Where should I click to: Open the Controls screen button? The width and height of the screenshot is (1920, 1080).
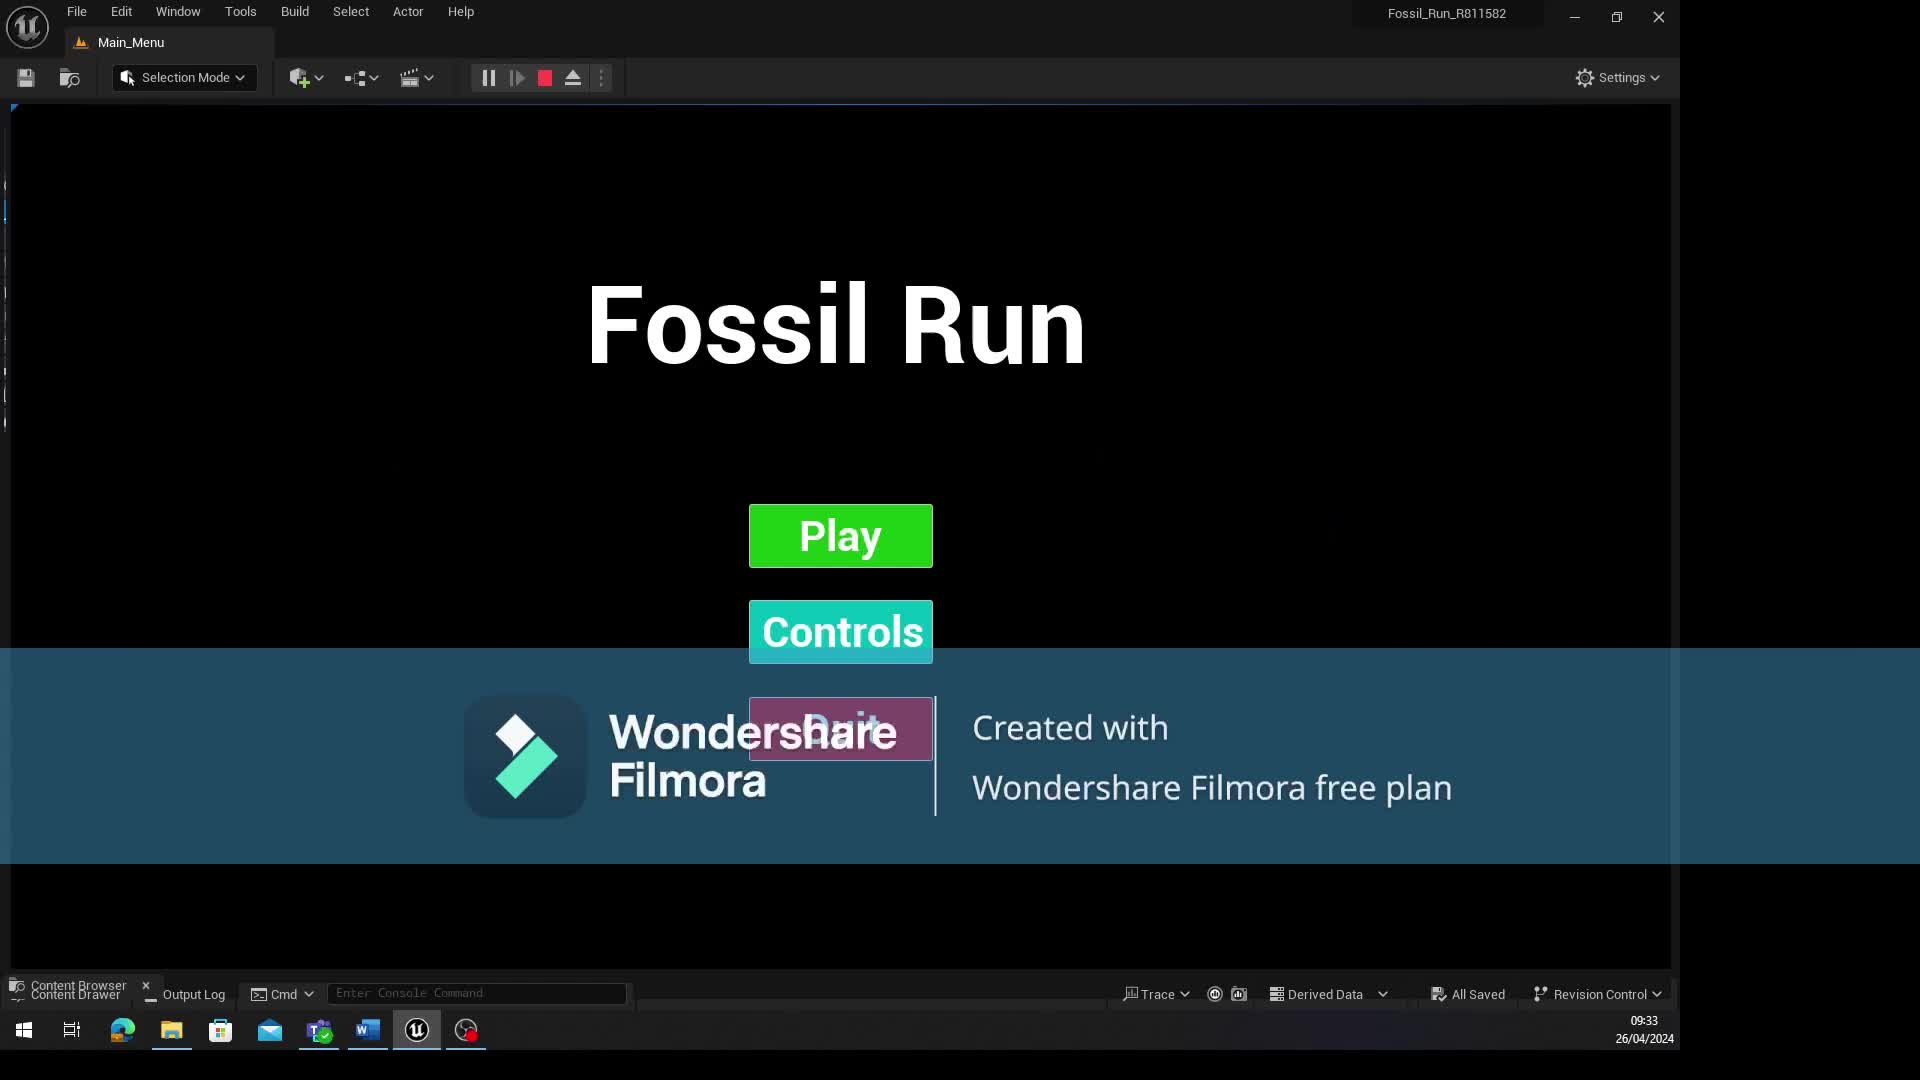[841, 632]
